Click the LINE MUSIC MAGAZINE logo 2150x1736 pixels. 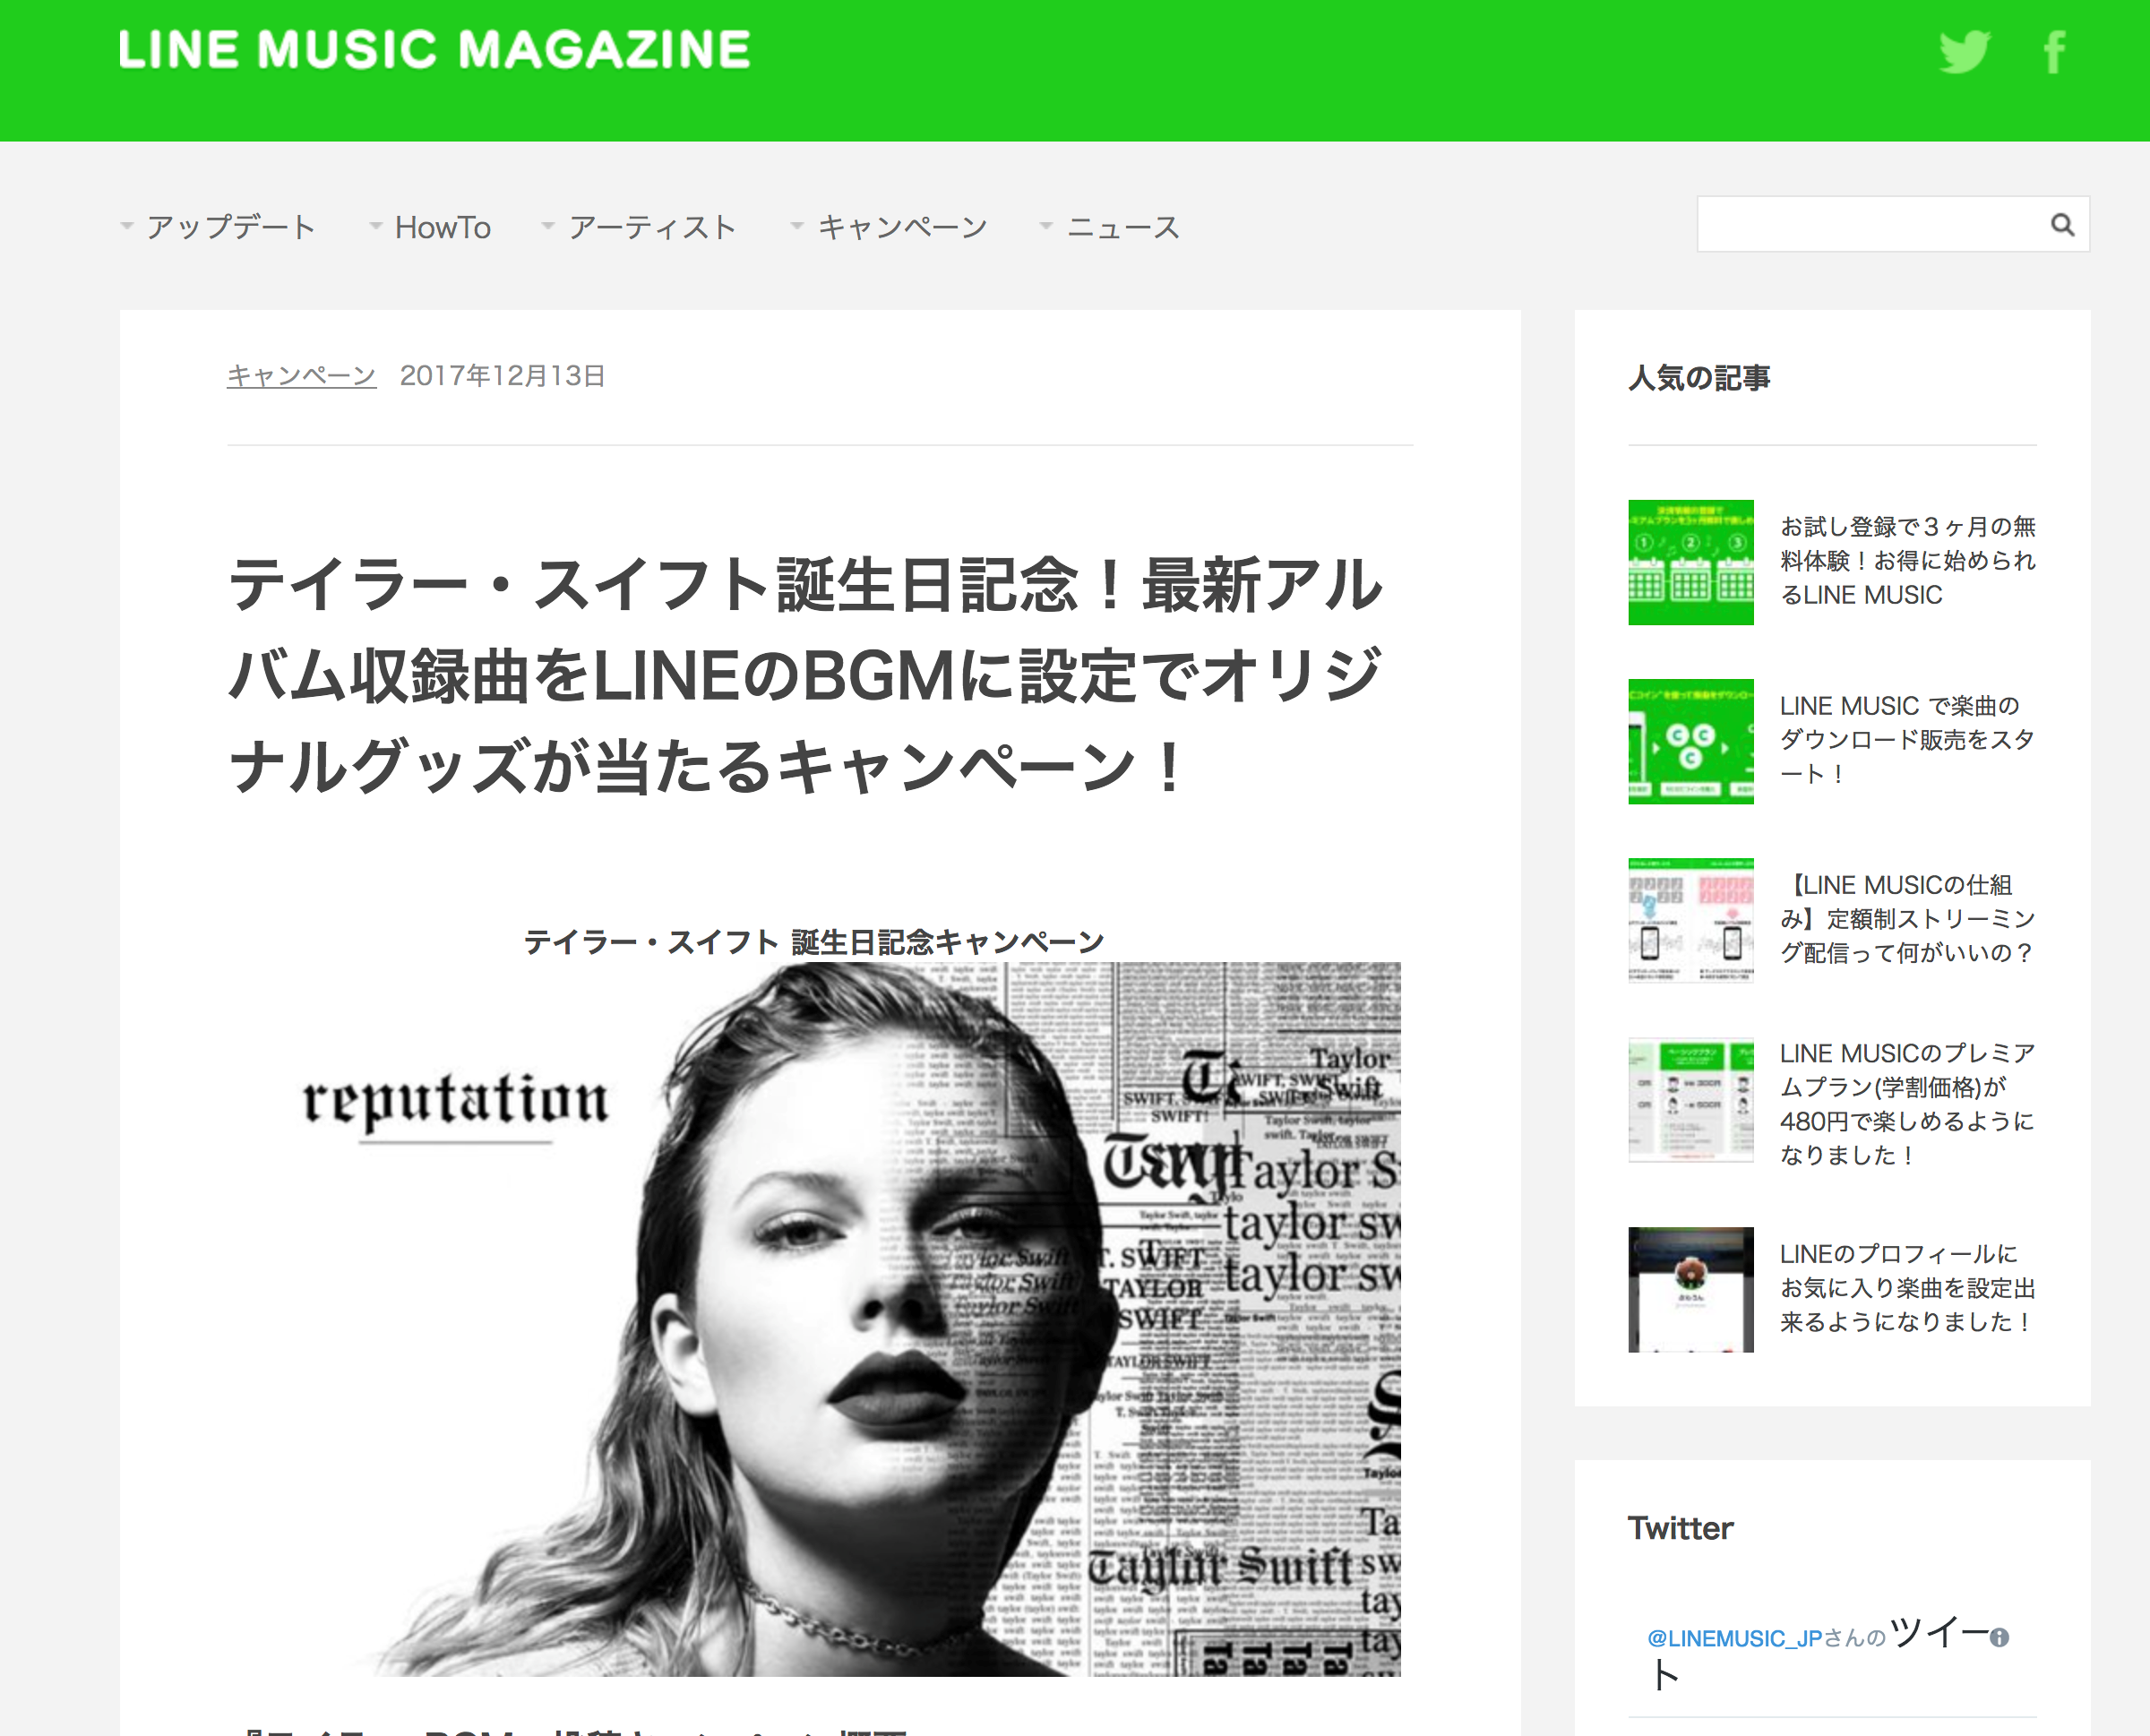pos(434,50)
